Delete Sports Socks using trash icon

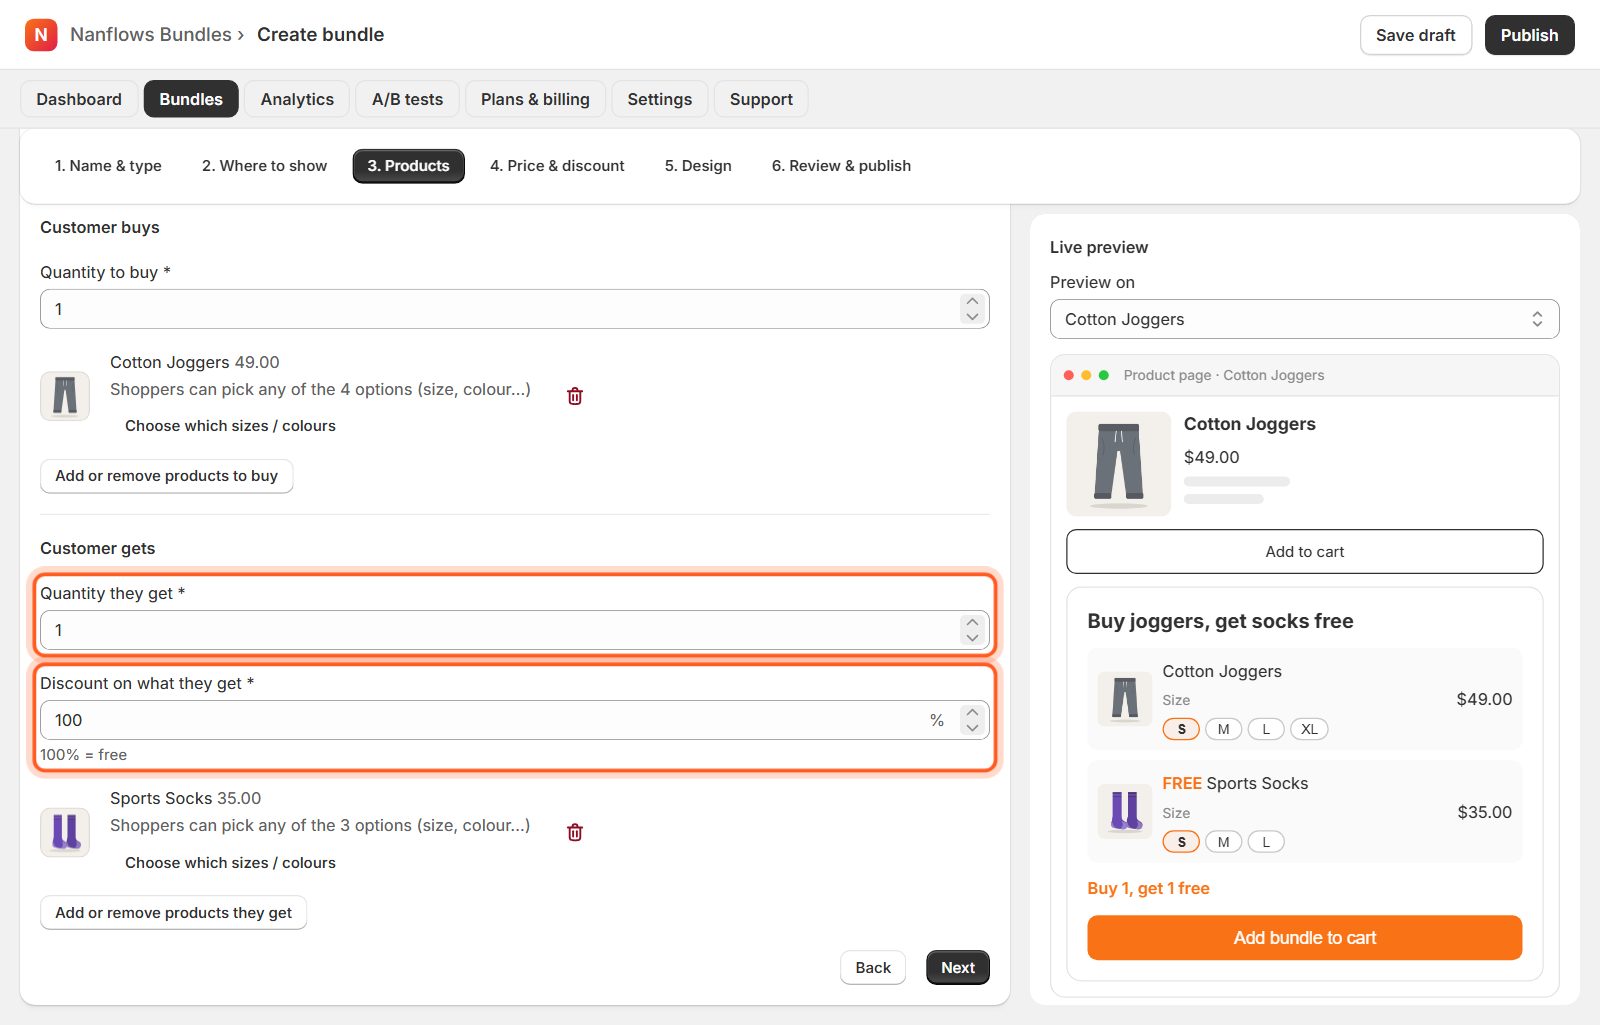575,832
